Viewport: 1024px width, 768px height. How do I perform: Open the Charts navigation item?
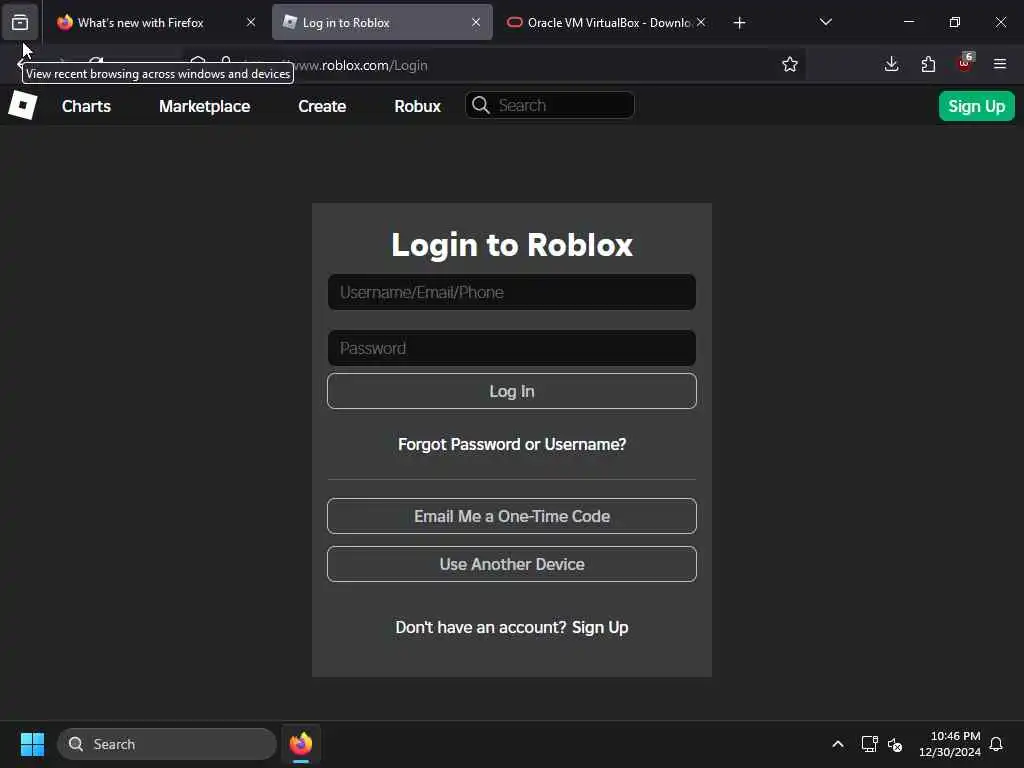pos(86,106)
